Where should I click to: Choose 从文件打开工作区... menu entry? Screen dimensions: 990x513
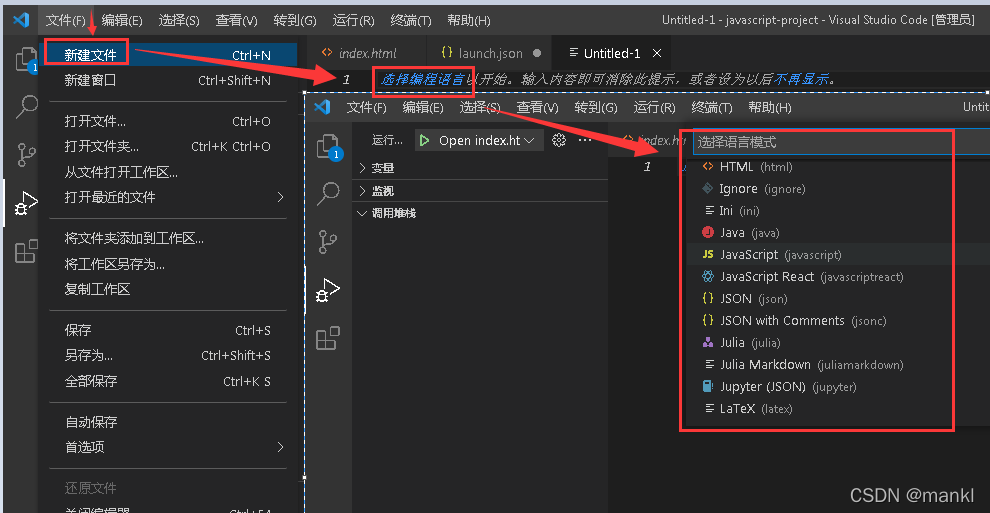point(168,172)
